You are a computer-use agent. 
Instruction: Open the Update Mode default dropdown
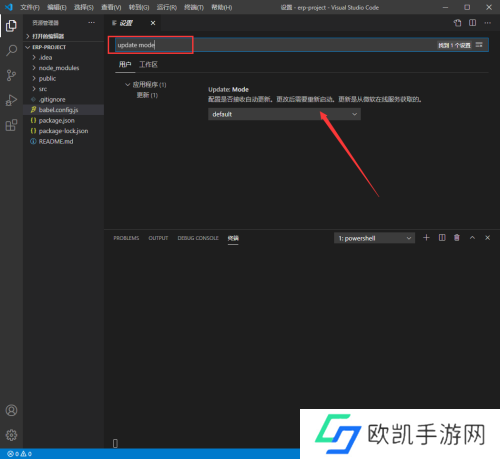284,114
